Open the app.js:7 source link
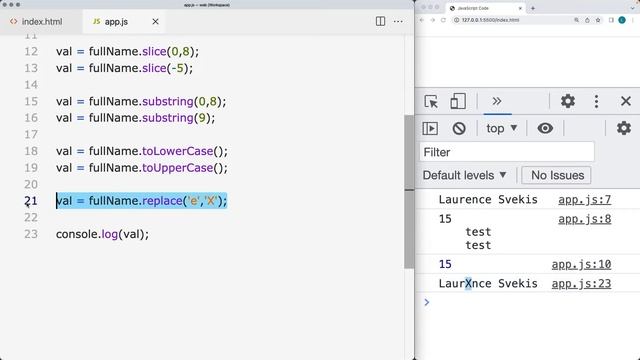Screen dimensions: 640x360 (584, 200)
